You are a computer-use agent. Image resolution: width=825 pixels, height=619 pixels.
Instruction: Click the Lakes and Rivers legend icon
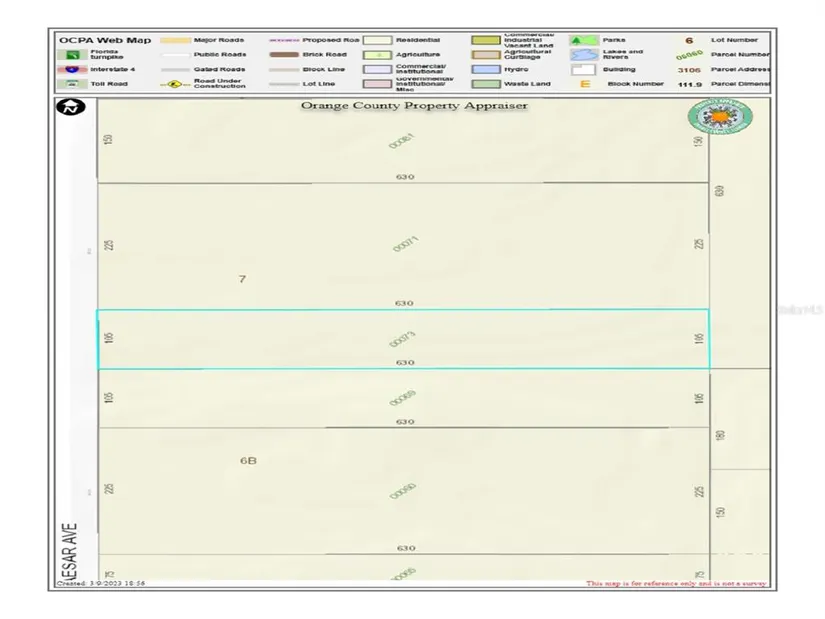pos(583,54)
